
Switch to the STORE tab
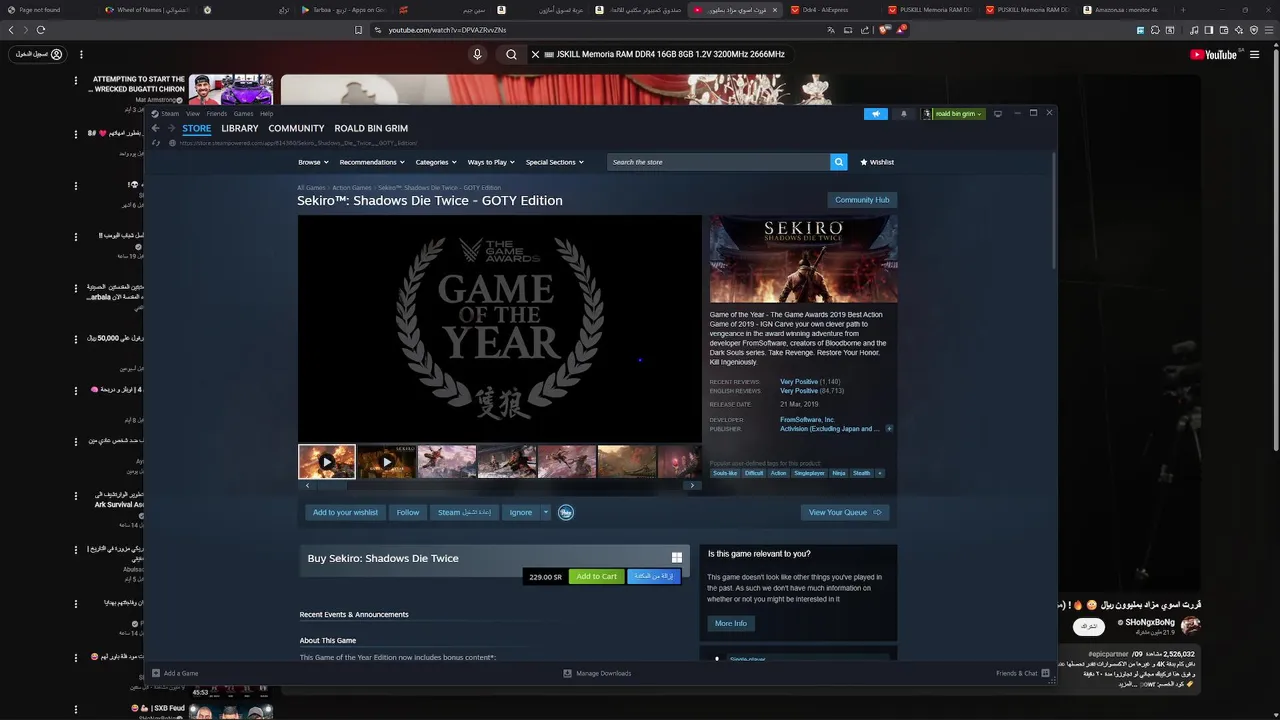197,128
